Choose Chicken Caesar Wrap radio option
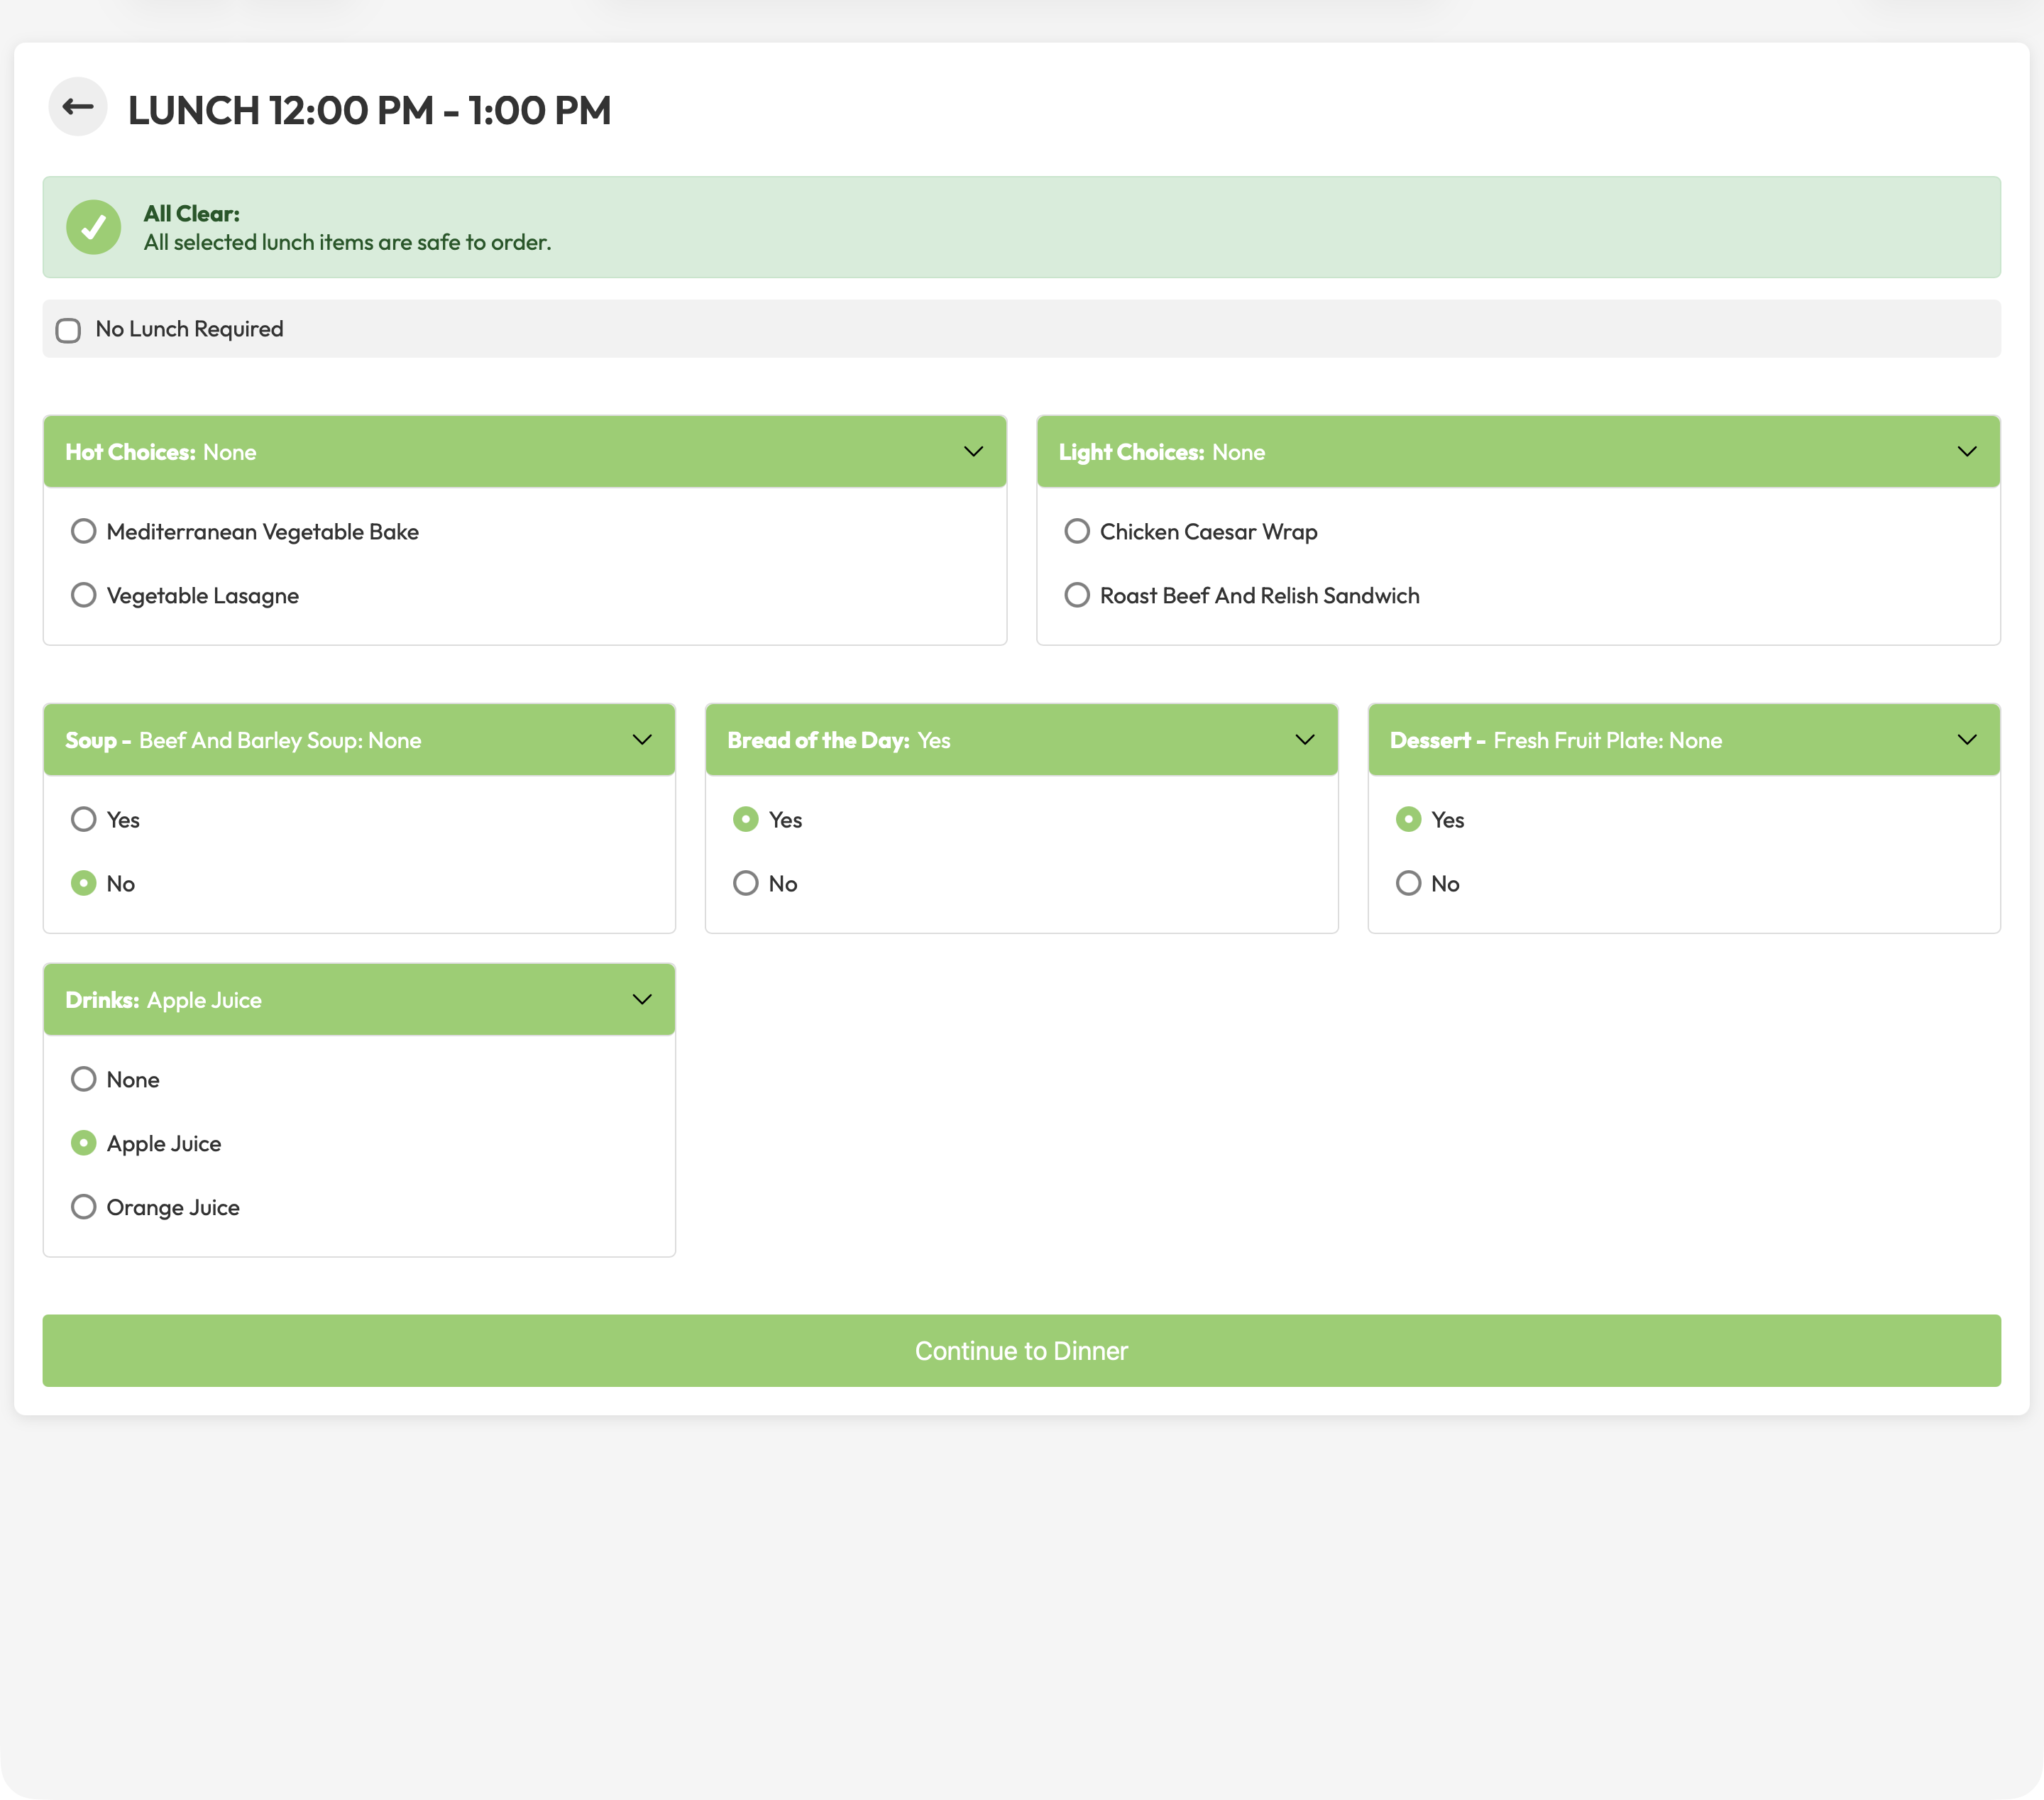Image resolution: width=2044 pixels, height=1800 pixels. pyautogui.click(x=1077, y=531)
